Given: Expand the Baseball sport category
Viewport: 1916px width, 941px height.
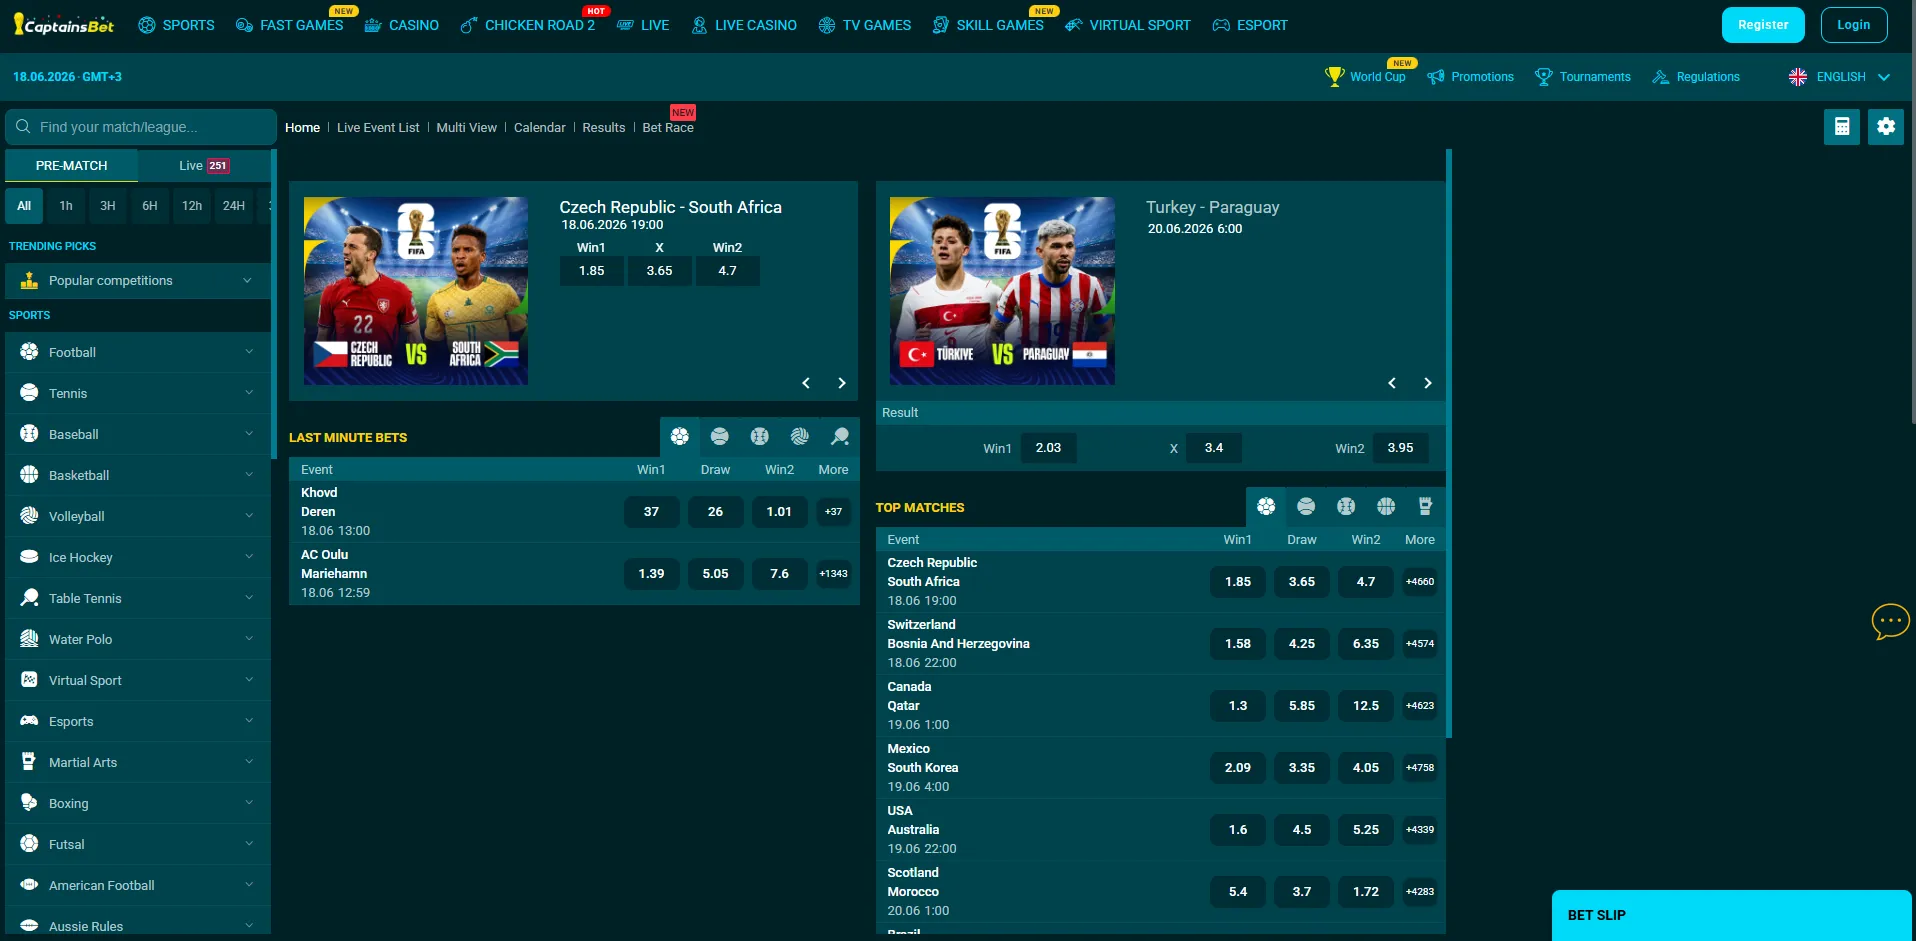Looking at the screenshot, I should [x=138, y=434].
